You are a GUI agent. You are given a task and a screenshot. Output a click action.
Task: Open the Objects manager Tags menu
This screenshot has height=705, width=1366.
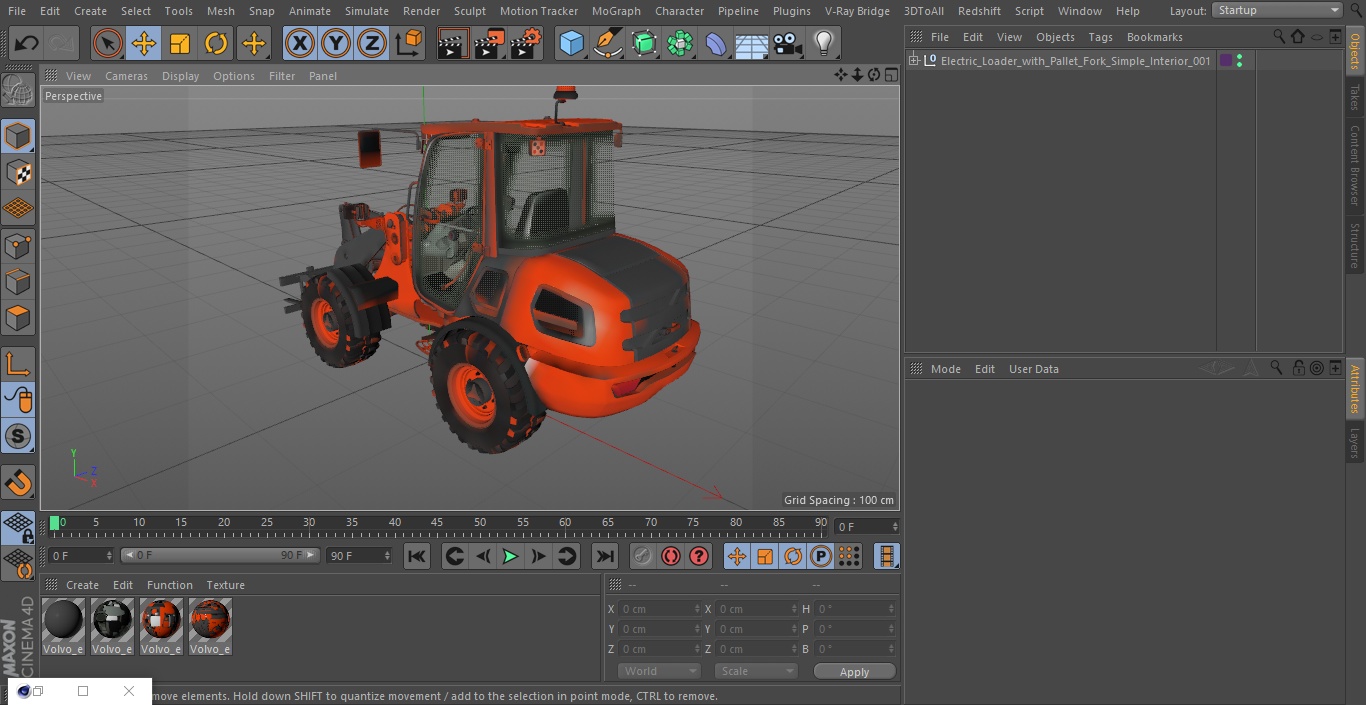(x=1100, y=37)
